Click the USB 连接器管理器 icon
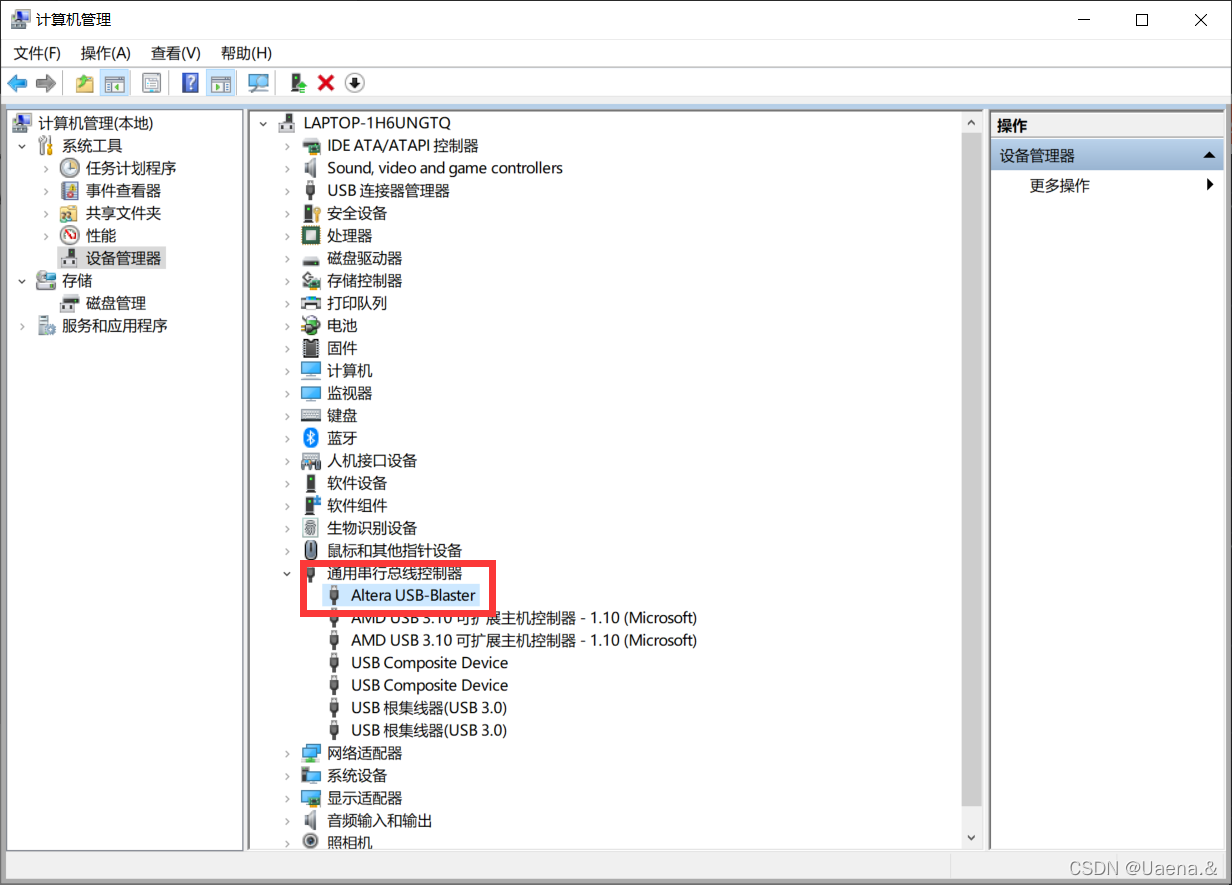 tap(311, 190)
